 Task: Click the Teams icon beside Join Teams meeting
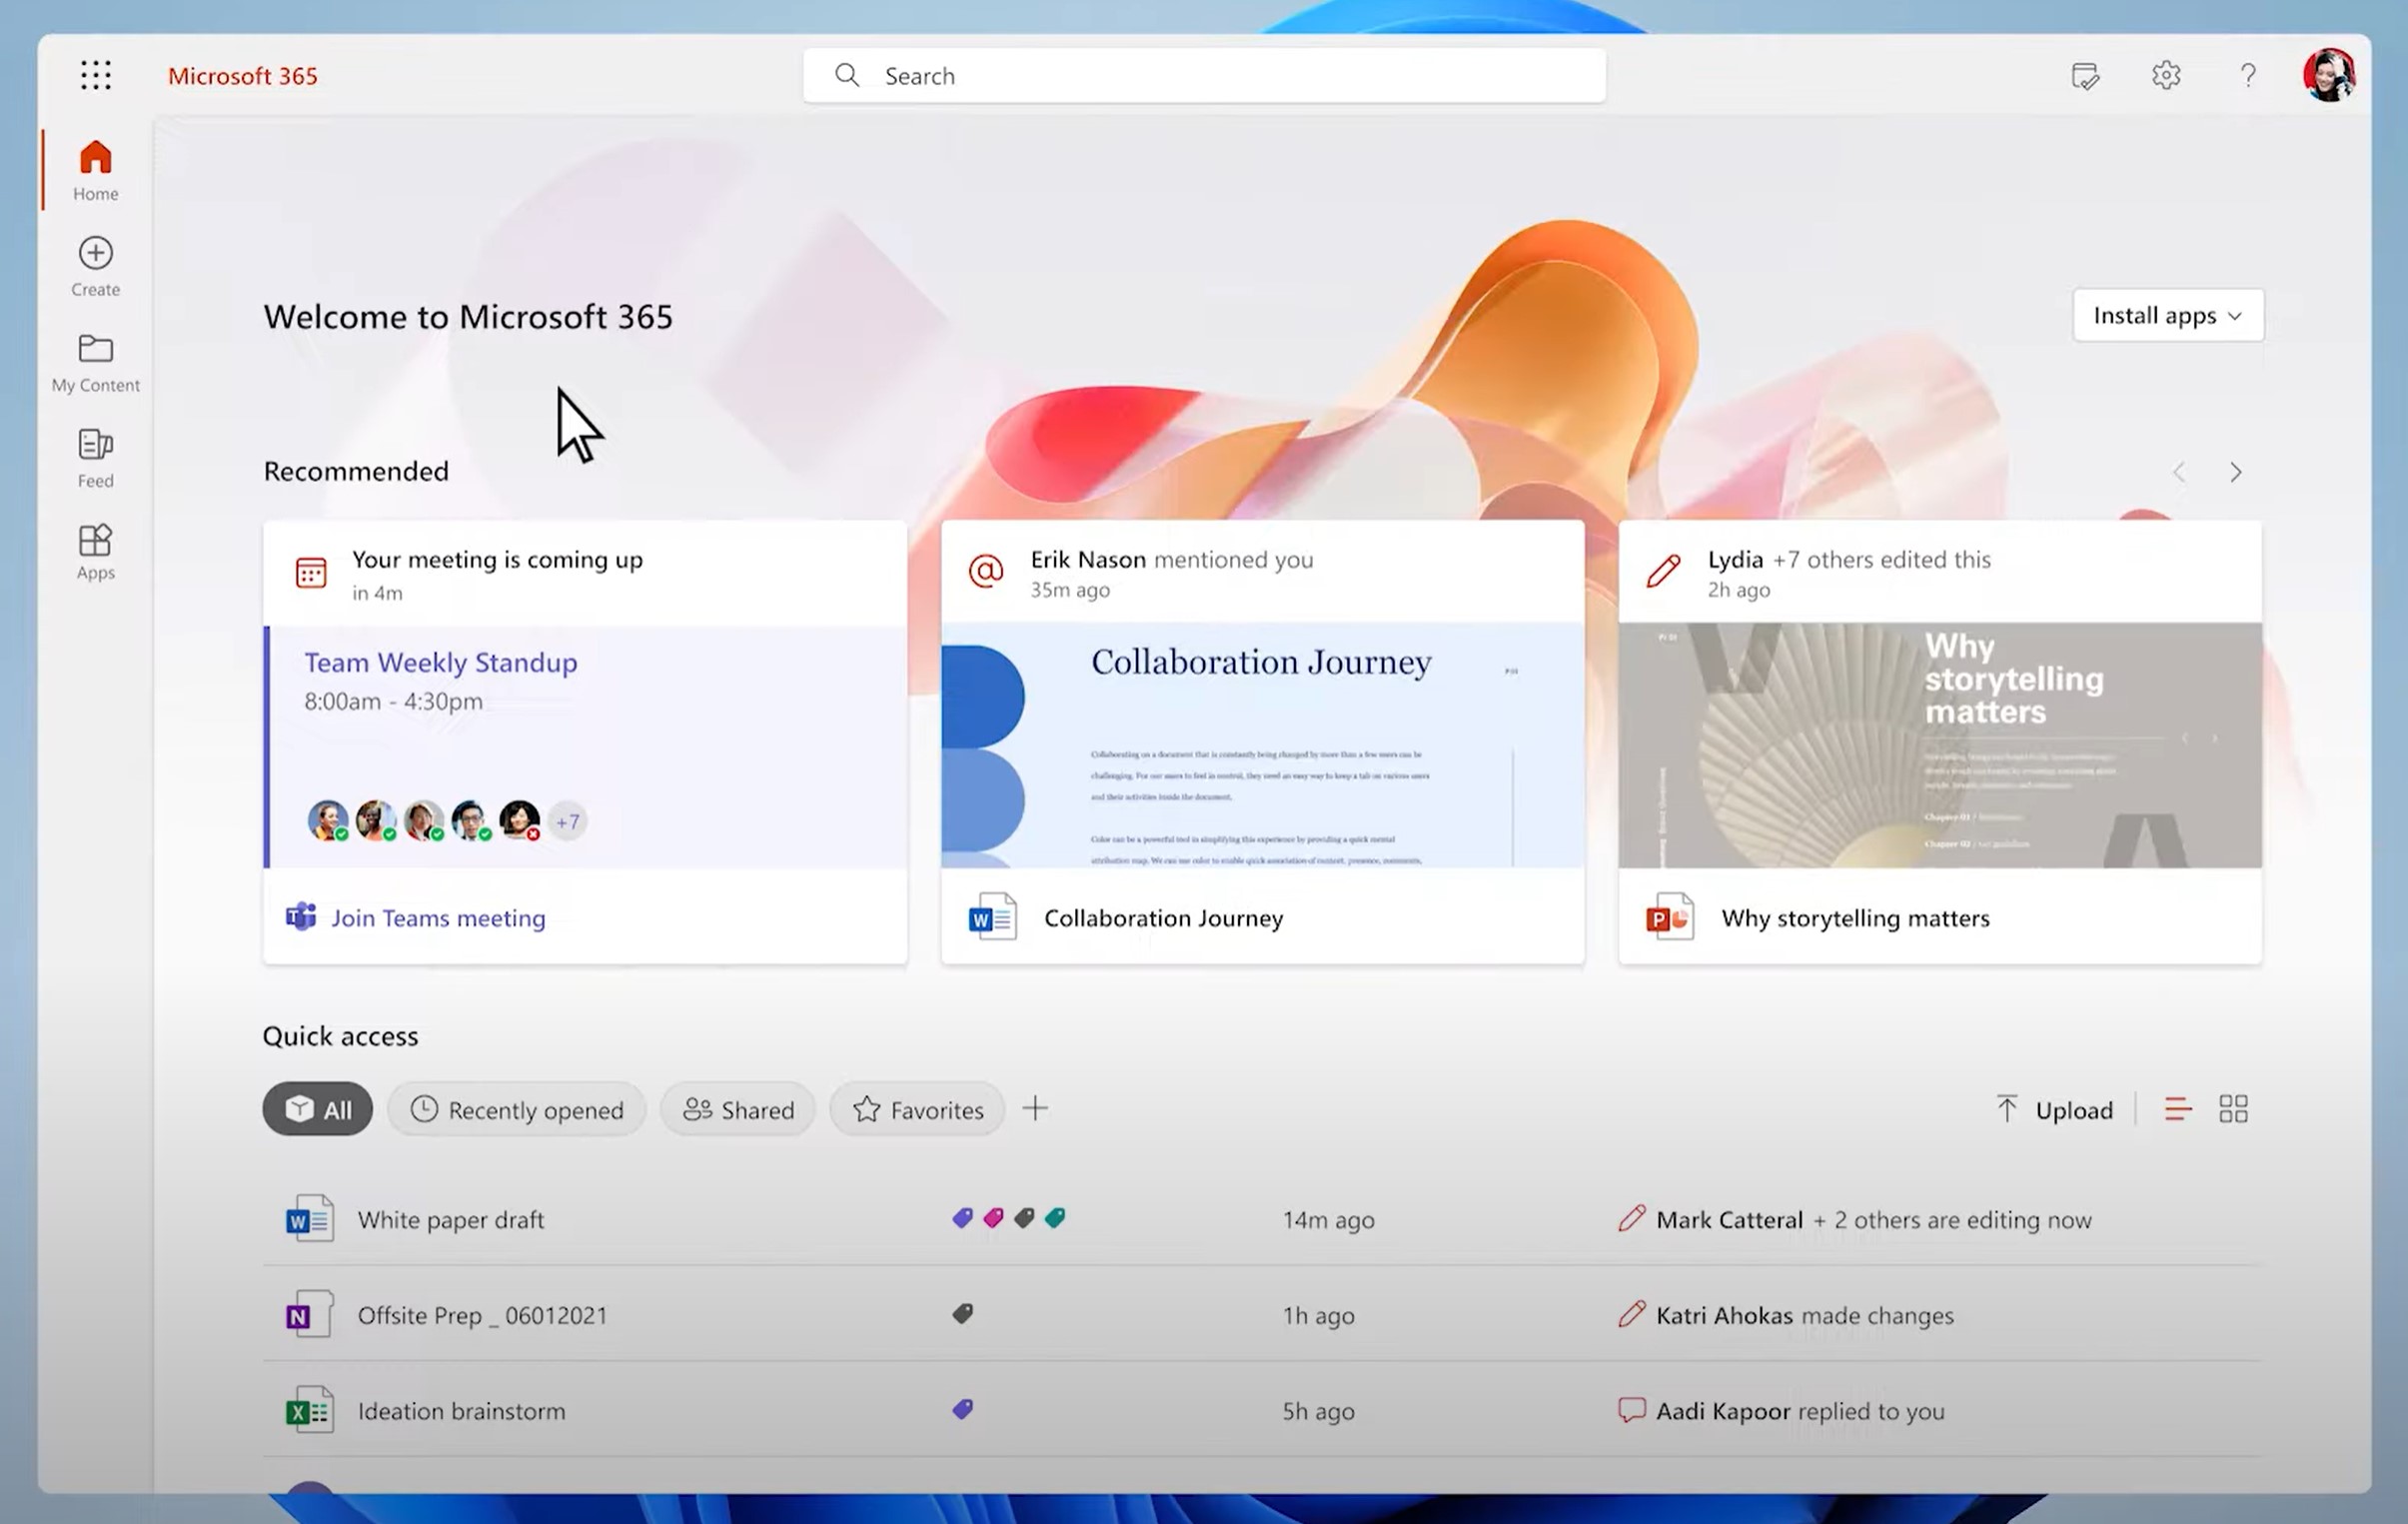click(x=301, y=917)
